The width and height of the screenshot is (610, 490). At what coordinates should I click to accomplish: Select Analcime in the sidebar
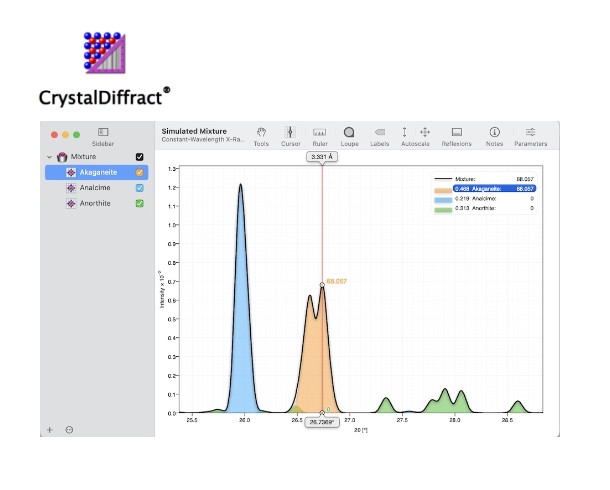click(x=97, y=188)
